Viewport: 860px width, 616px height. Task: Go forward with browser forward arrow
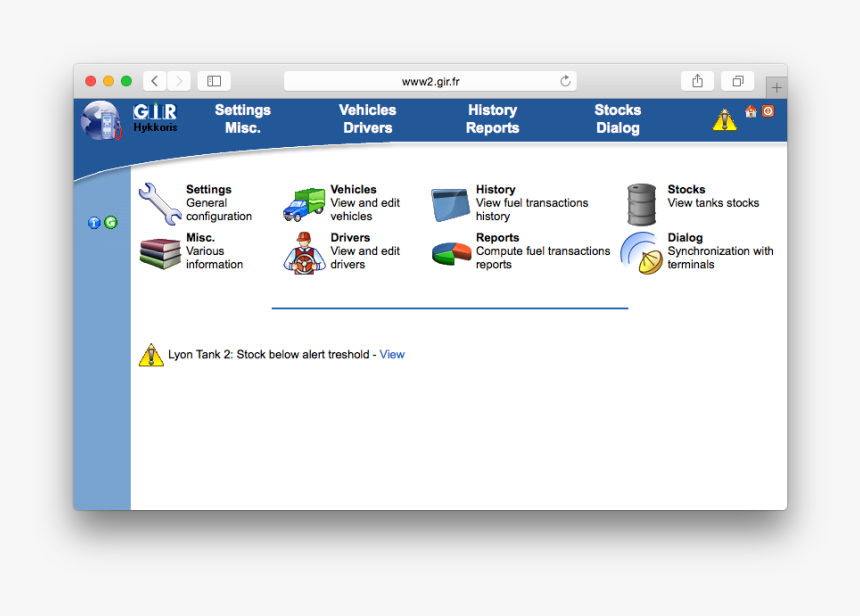point(179,81)
